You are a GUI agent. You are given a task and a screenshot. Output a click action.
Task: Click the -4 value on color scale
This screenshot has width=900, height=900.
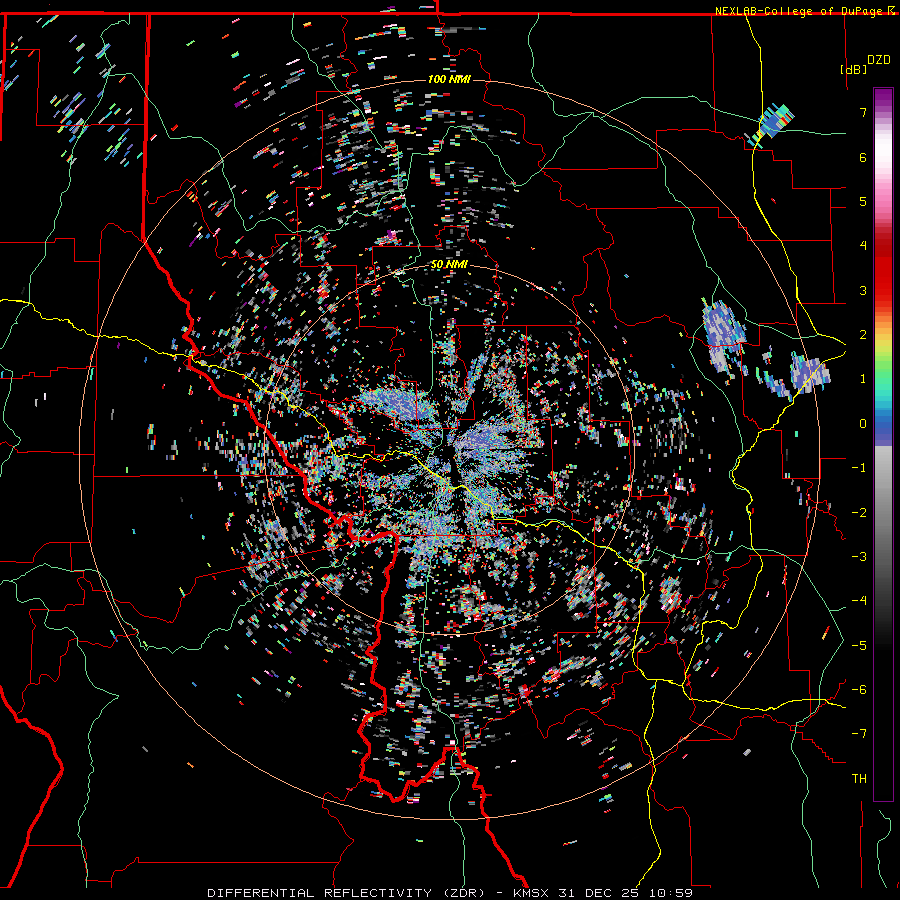coord(859,601)
